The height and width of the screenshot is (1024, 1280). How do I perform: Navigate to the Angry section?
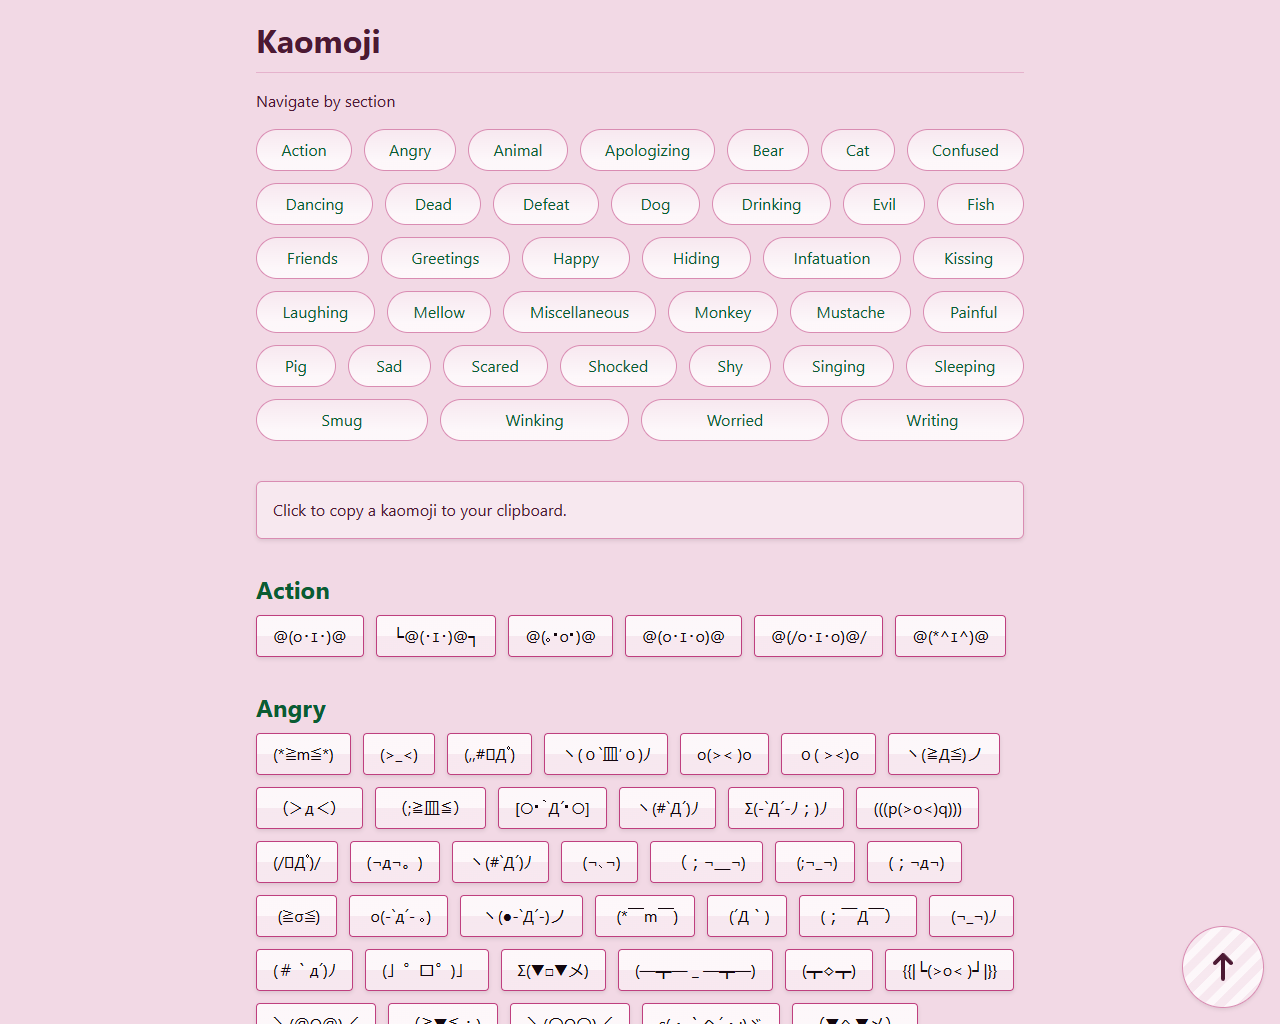pyautogui.click(x=410, y=150)
